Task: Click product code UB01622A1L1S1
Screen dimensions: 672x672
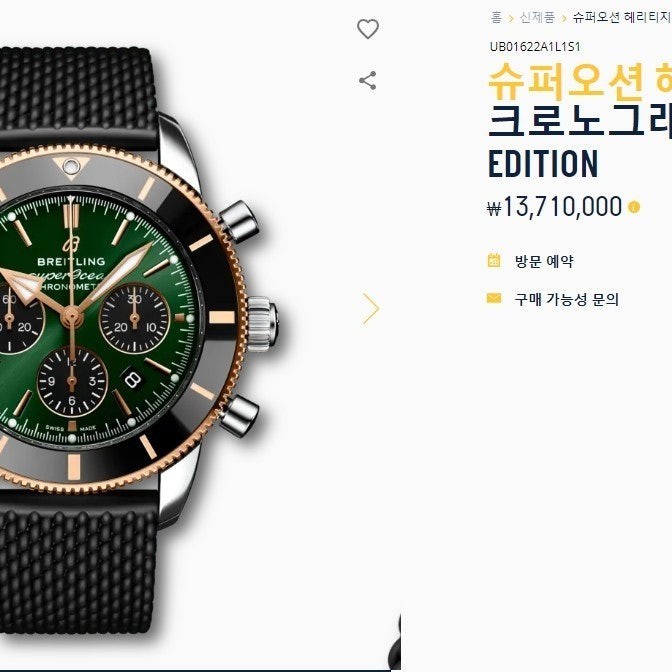Action: [535, 47]
